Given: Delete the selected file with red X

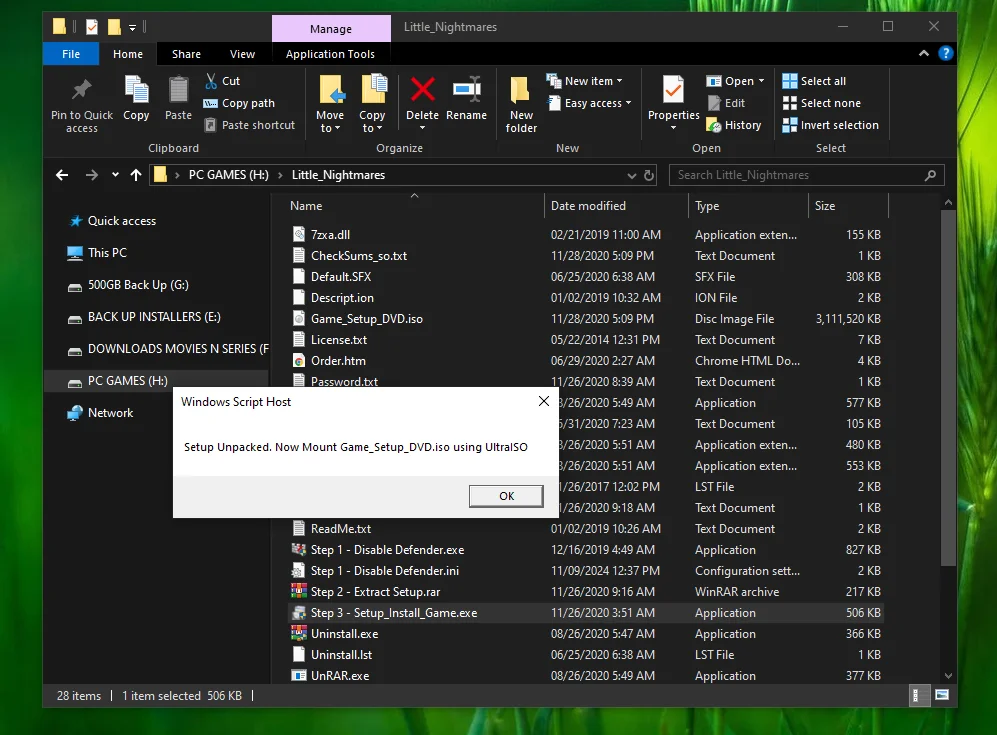Looking at the screenshot, I should [x=422, y=102].
